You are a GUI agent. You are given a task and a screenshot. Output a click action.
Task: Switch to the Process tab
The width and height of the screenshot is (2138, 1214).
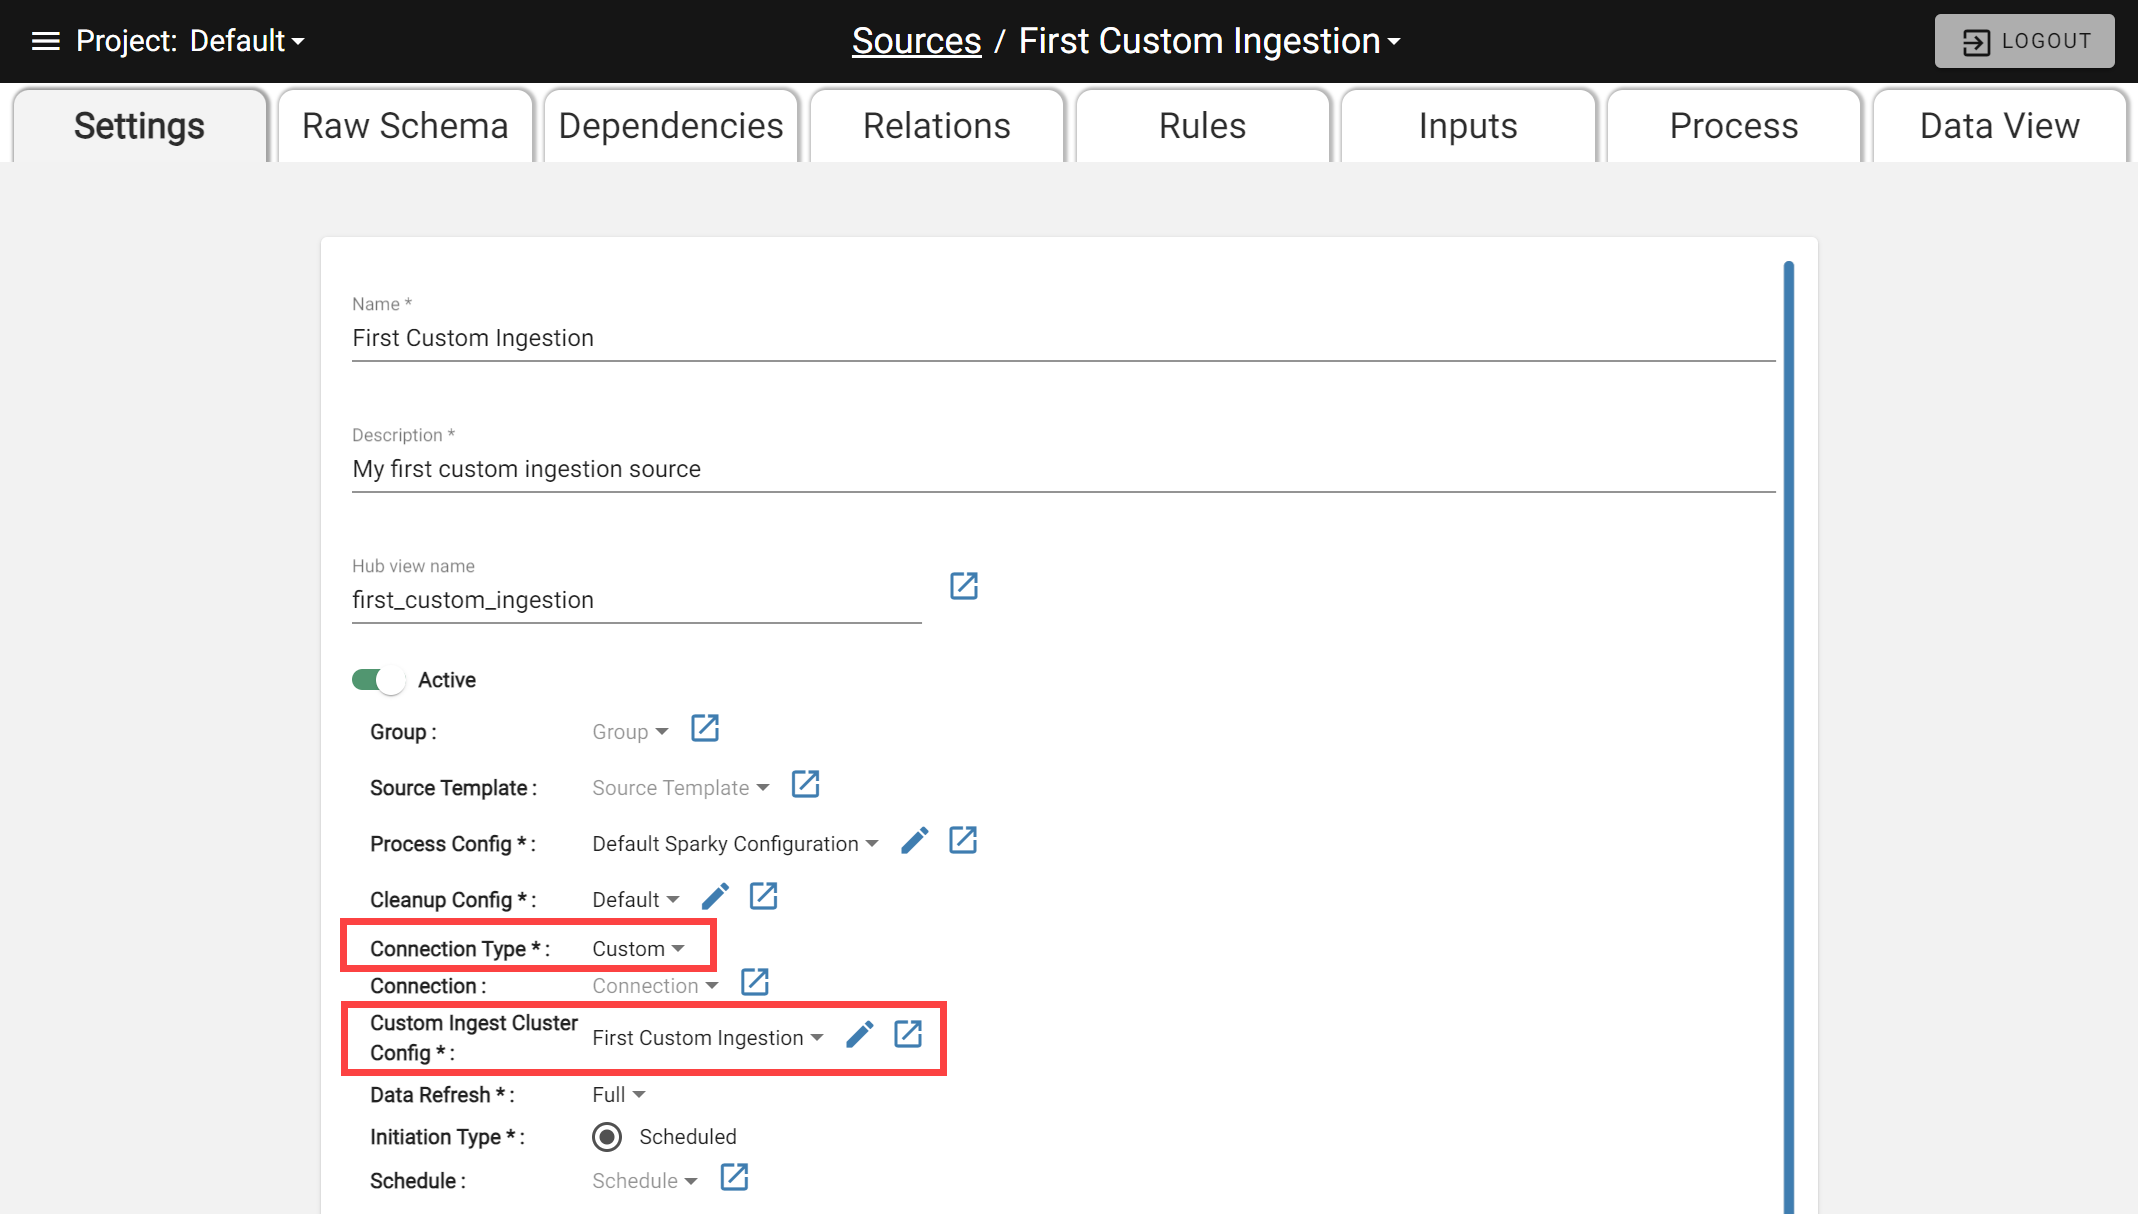(1734, 126)
